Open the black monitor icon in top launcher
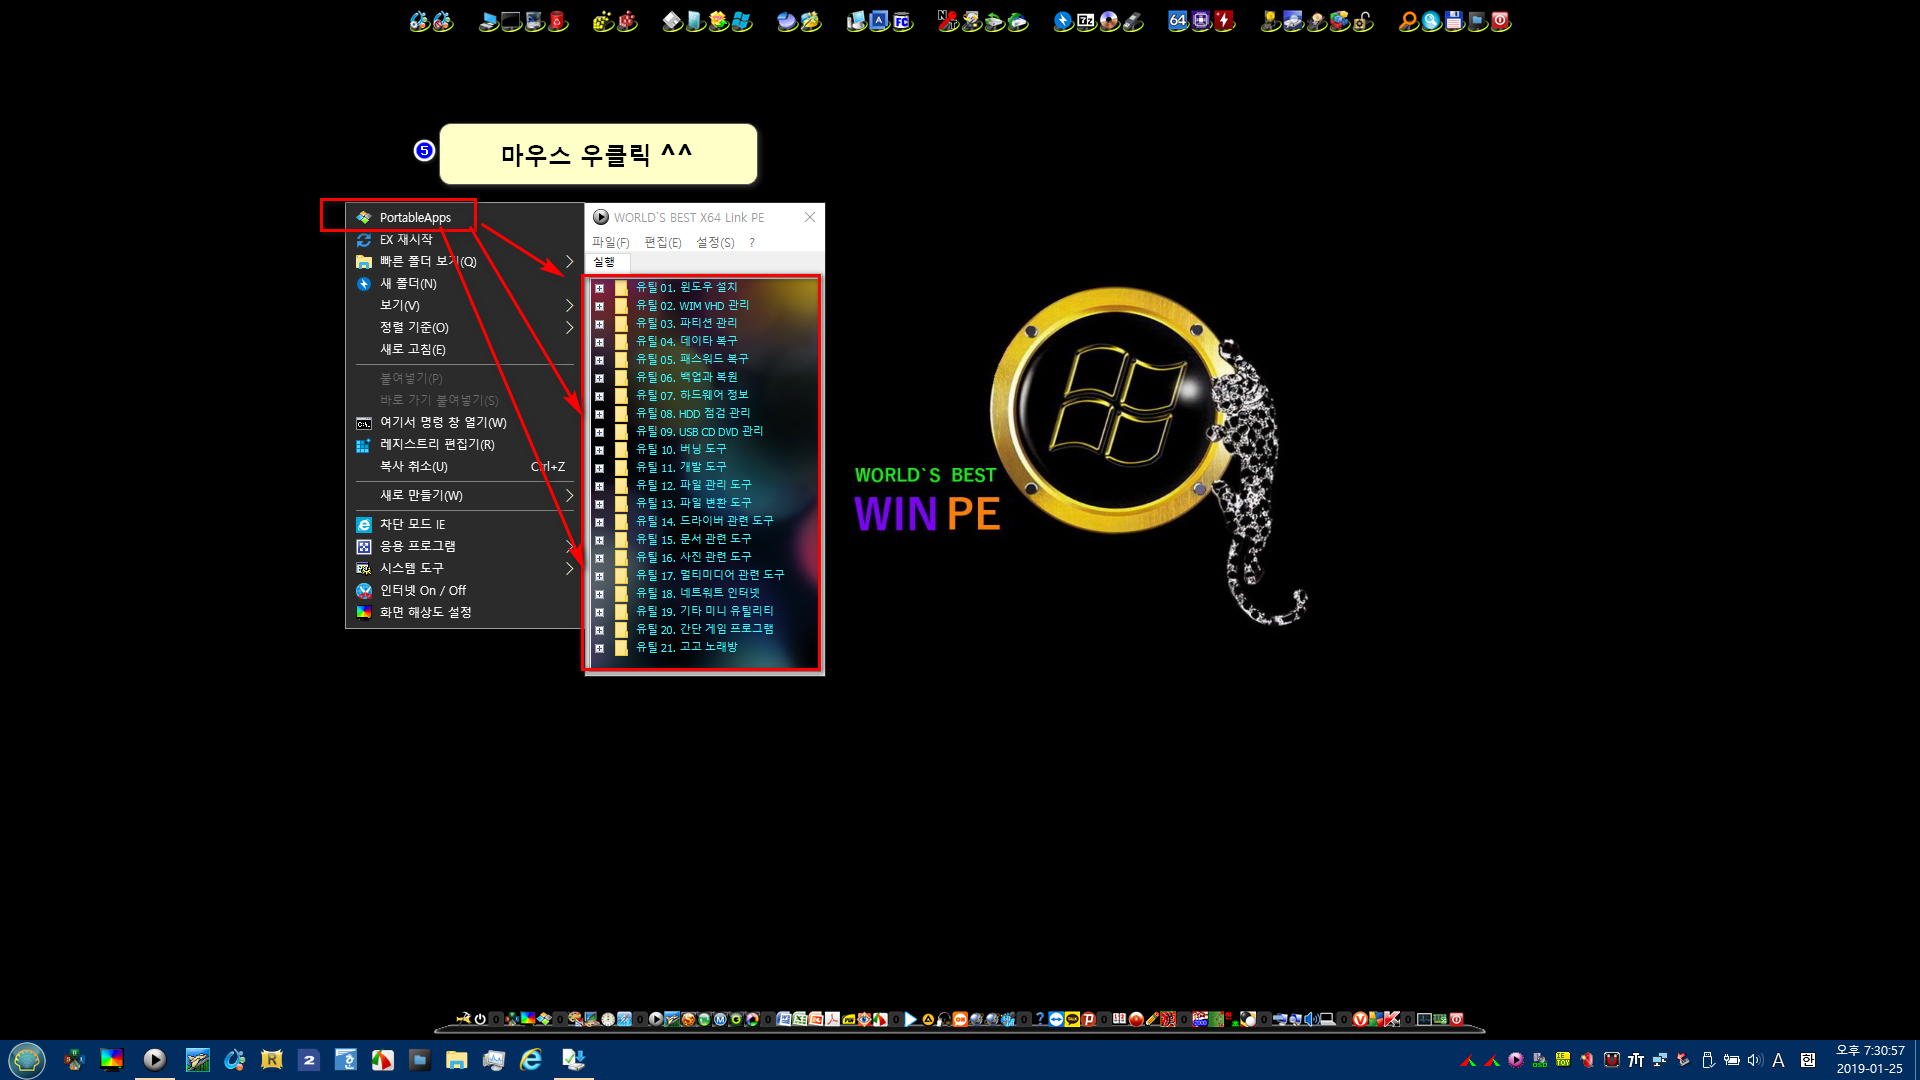This screenshot has width=1920, height=1080. [511, 21]
